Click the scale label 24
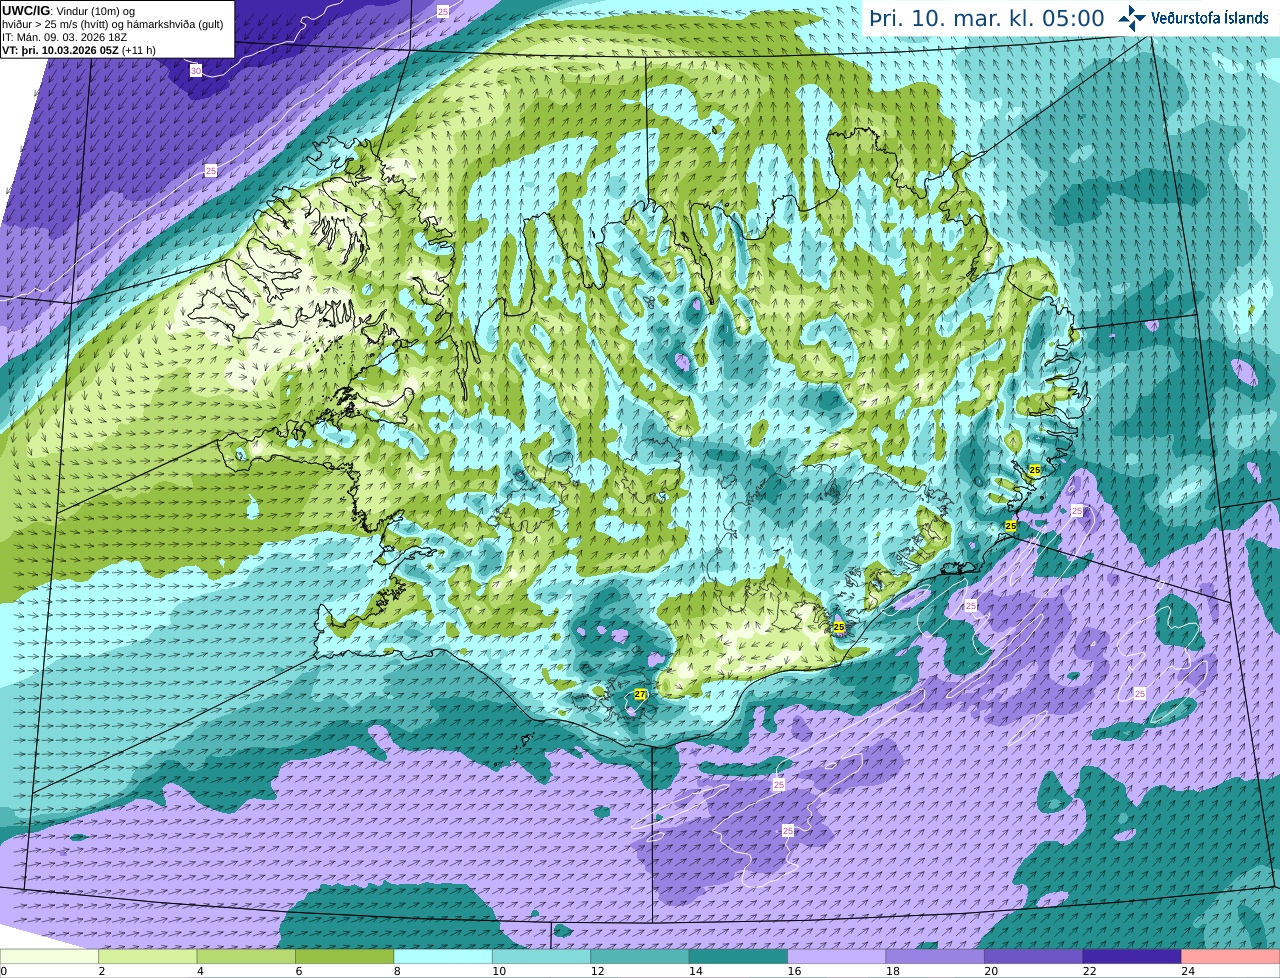 pos(1188,971)
